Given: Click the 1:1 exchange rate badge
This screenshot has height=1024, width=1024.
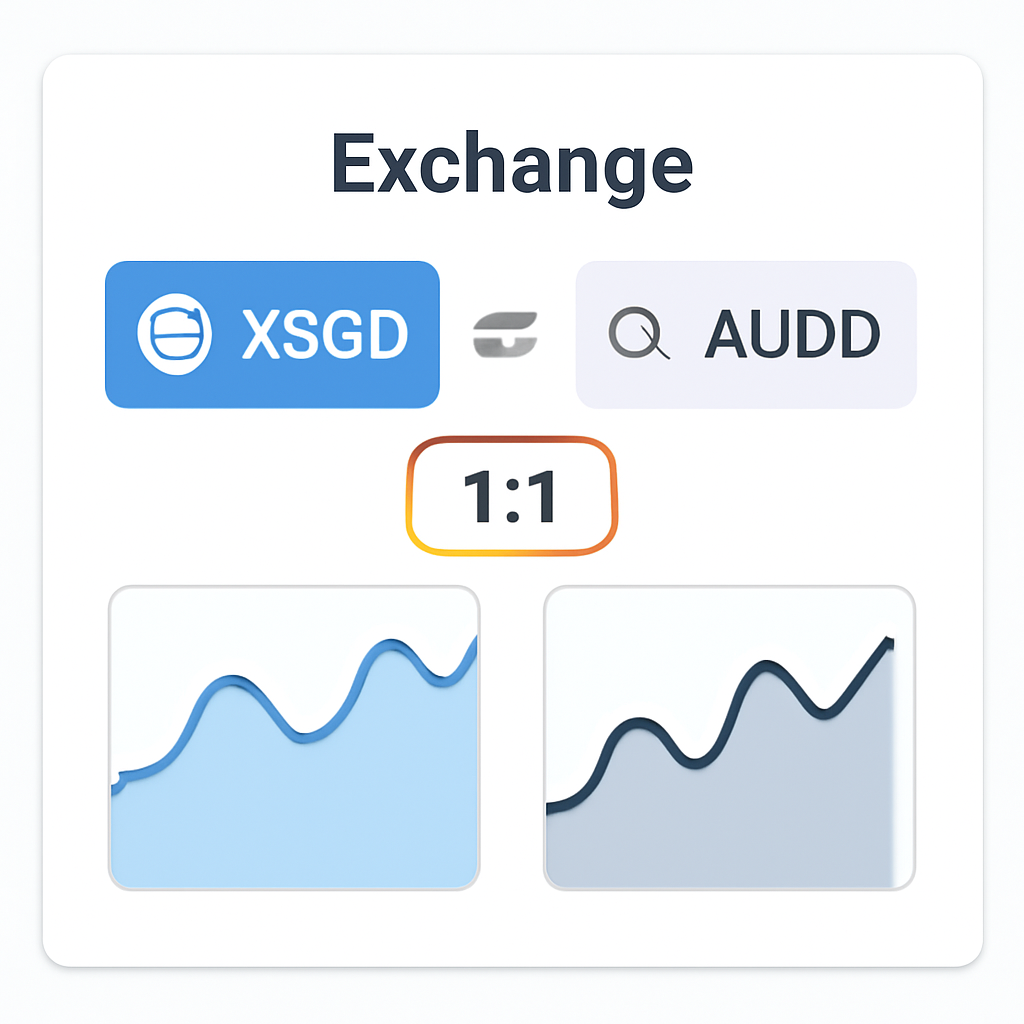Looking at the screenshot, I should point(512,495).
